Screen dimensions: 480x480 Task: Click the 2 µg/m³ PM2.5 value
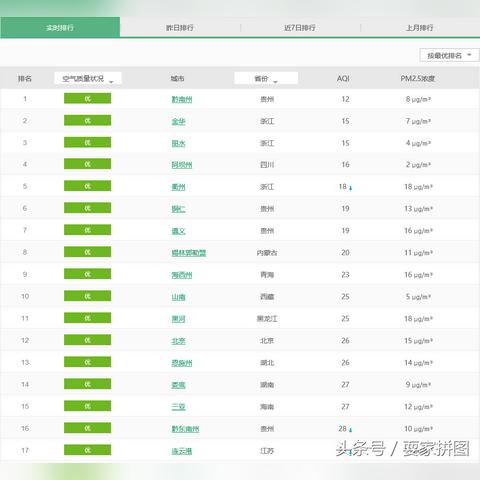tap(418, 165)
